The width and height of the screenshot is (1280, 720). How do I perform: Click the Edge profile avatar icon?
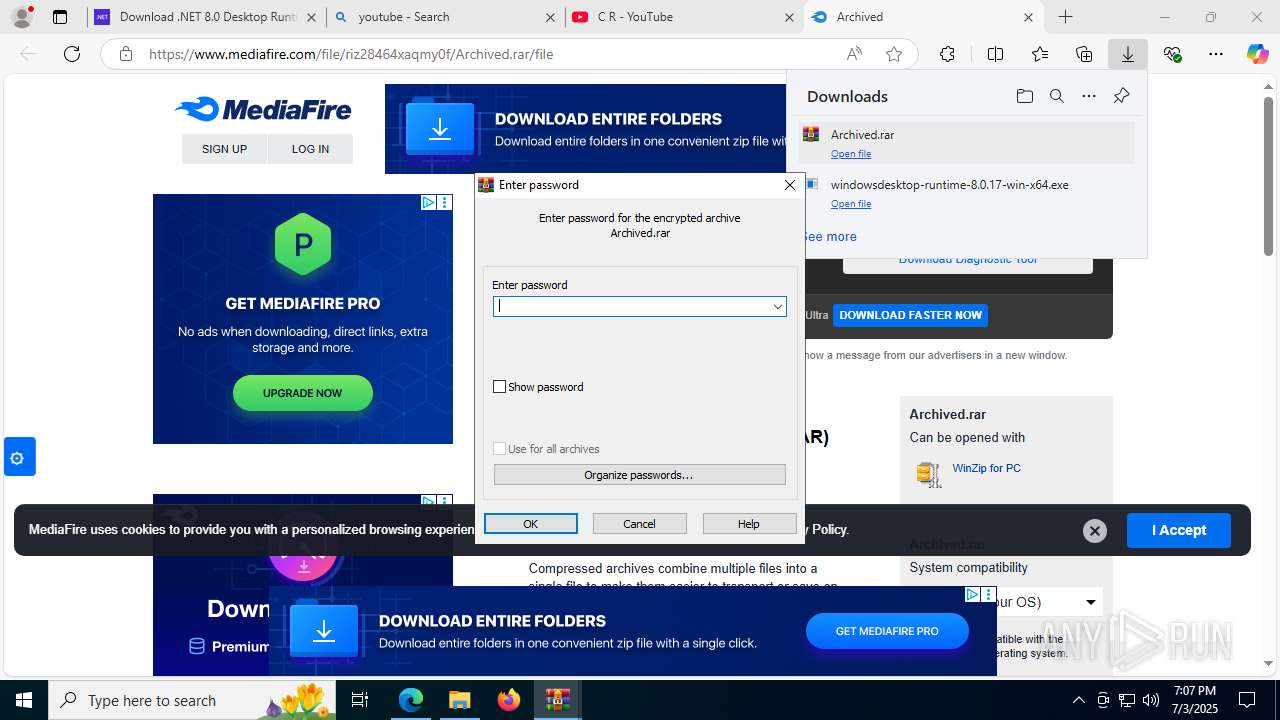22,17
